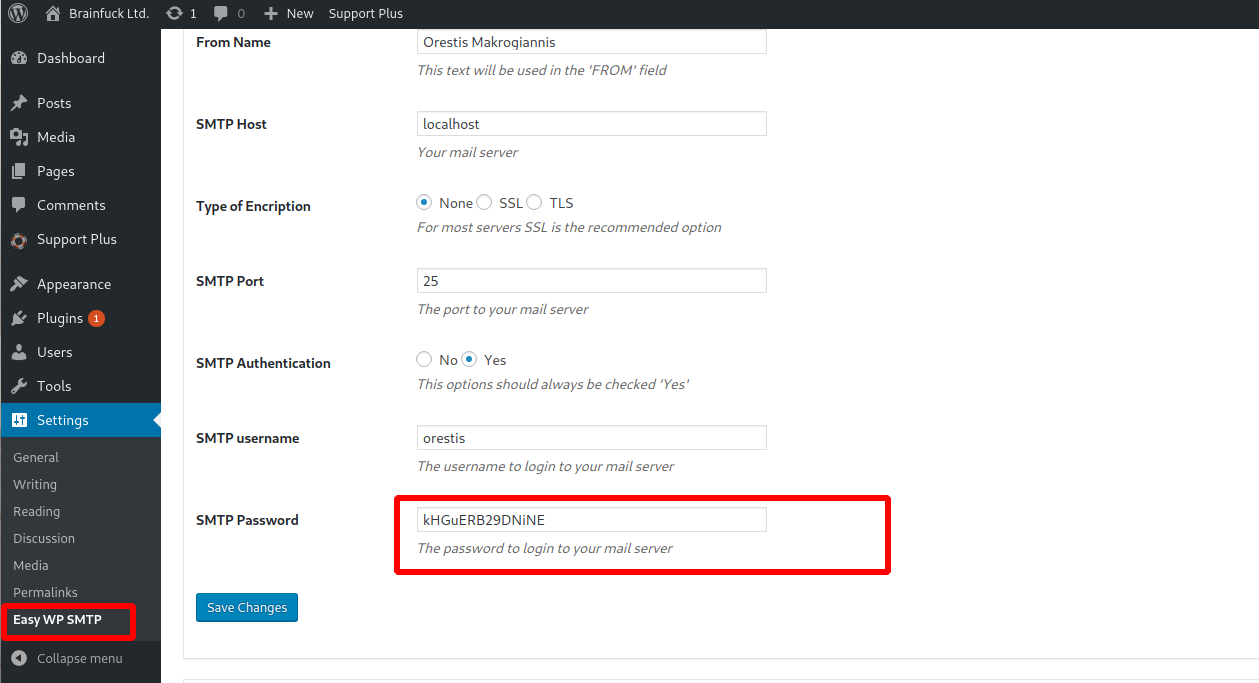Select None for type of encryption

click(424, 202)
